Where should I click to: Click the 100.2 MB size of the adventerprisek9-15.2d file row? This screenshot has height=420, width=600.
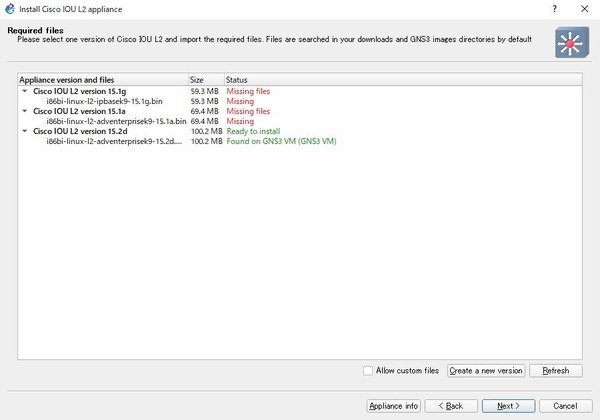[207, 141]
